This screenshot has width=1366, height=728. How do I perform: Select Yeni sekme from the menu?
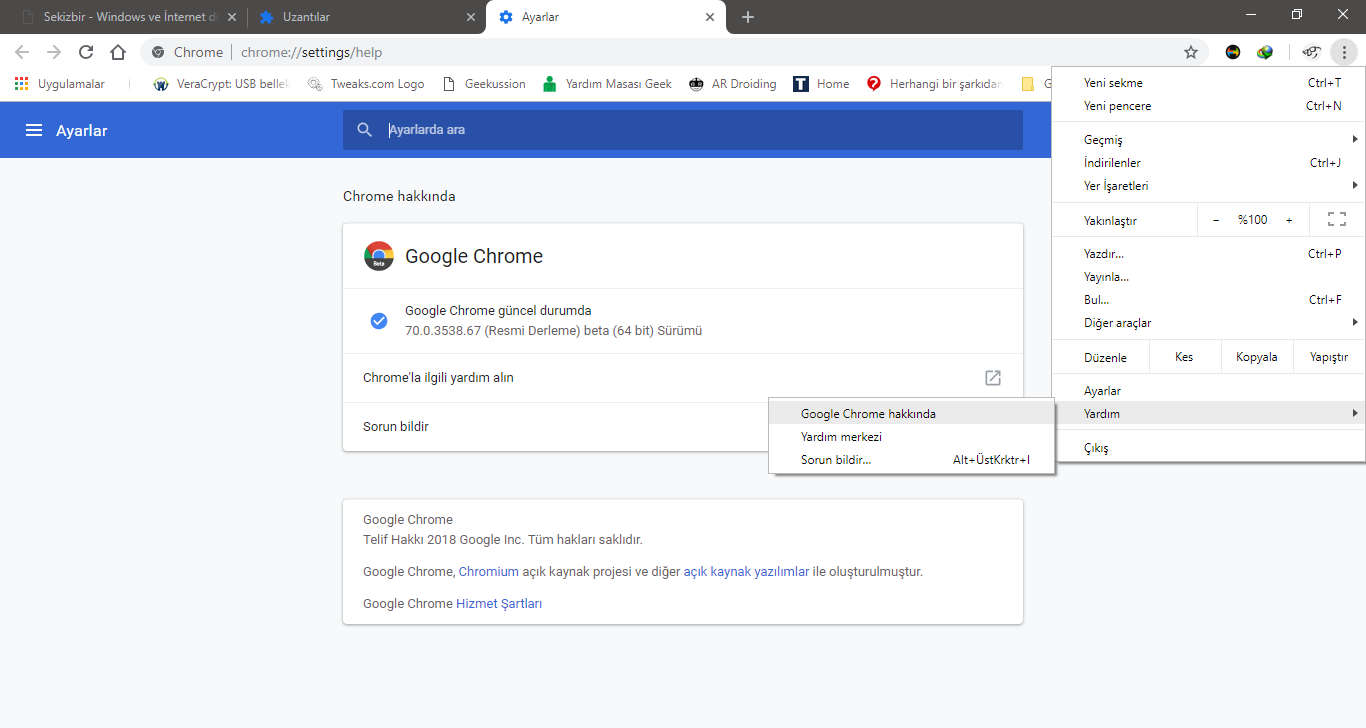[x=1208, y=83]
